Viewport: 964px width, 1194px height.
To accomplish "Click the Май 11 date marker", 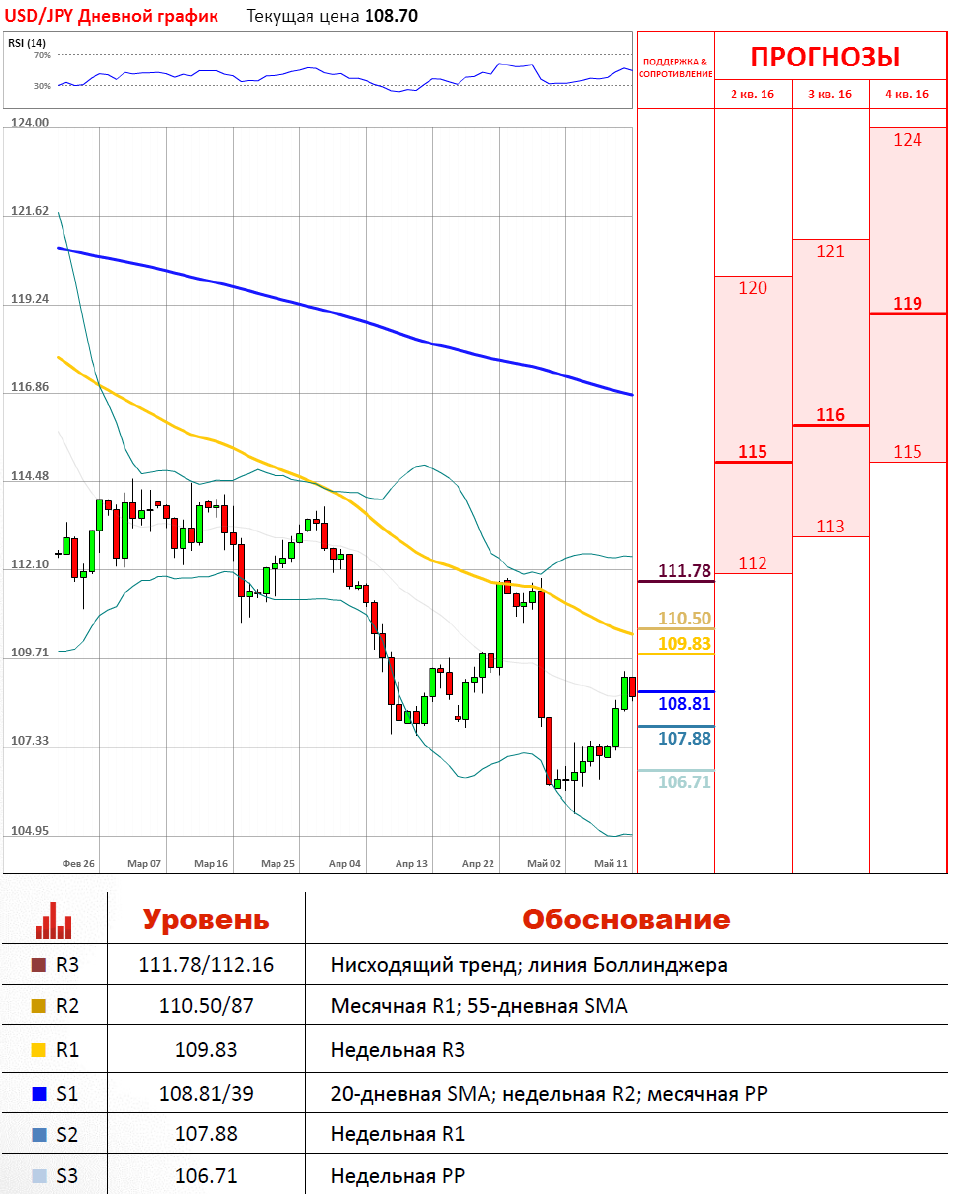I will 611,864.
